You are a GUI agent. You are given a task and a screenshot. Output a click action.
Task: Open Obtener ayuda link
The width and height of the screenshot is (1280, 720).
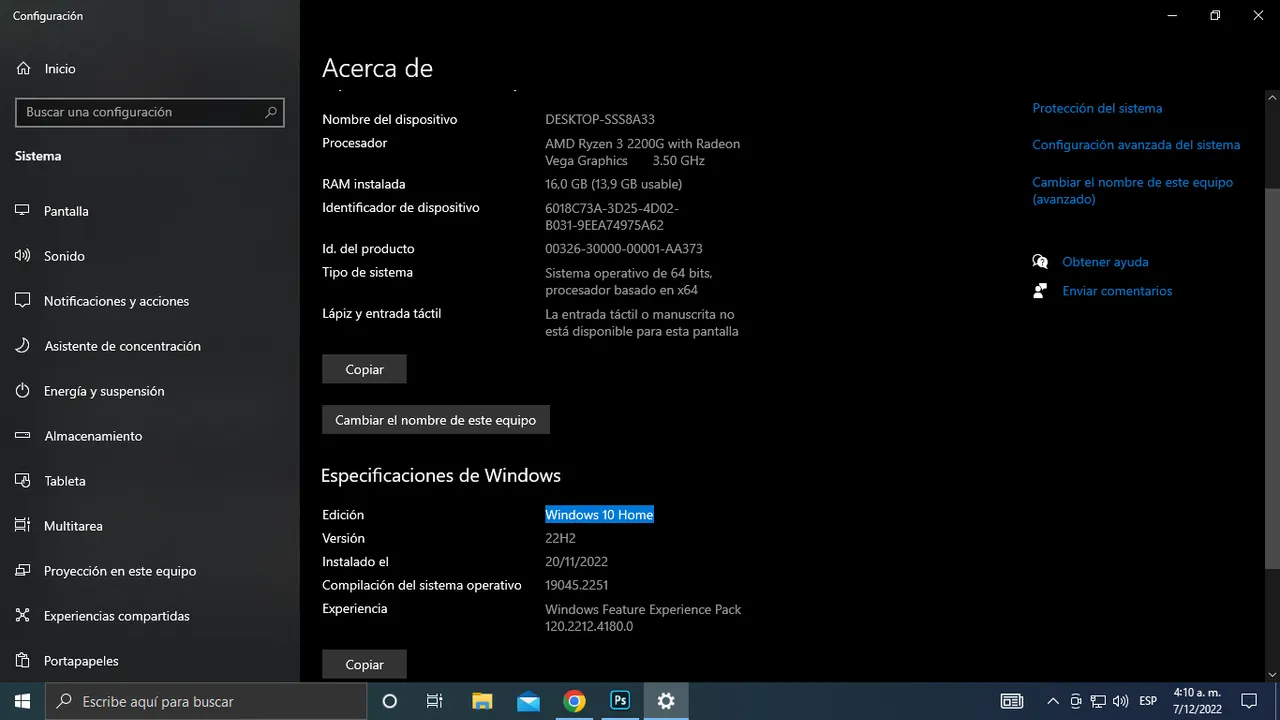[x=1105, y=262]
